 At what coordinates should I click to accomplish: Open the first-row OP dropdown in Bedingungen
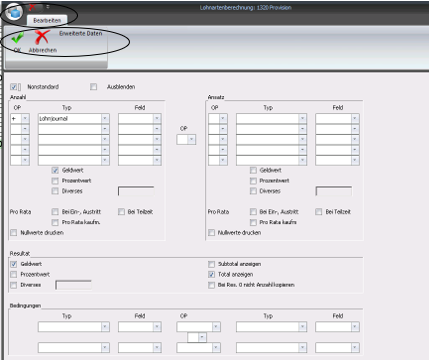216,327
